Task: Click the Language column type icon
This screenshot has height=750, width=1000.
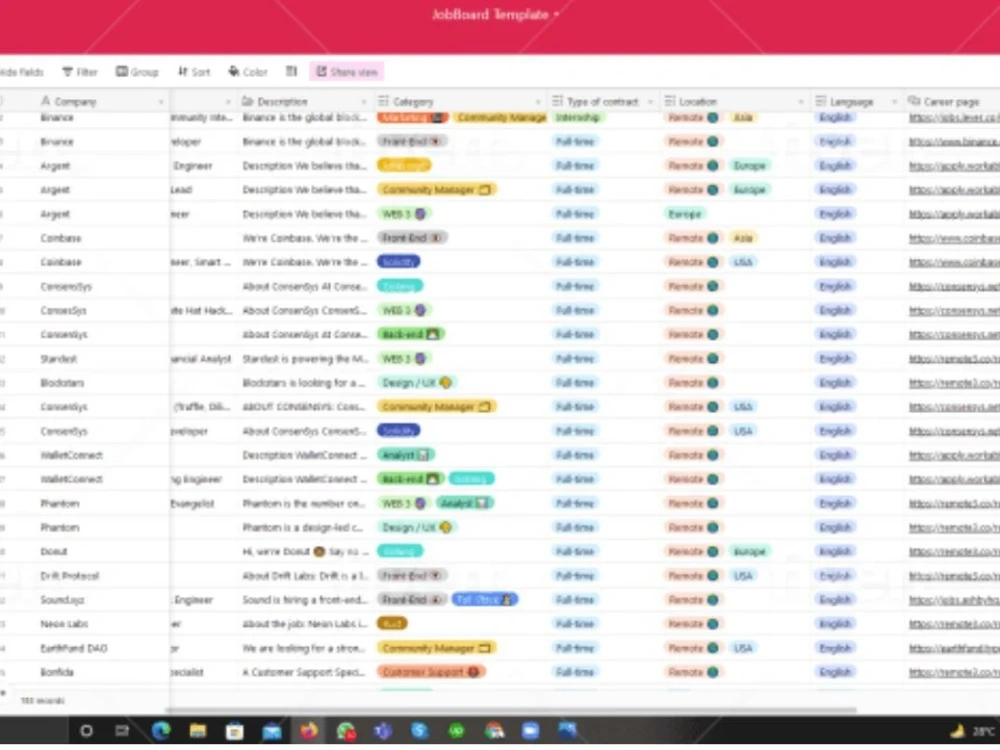Action: click(x=821, y=101)
